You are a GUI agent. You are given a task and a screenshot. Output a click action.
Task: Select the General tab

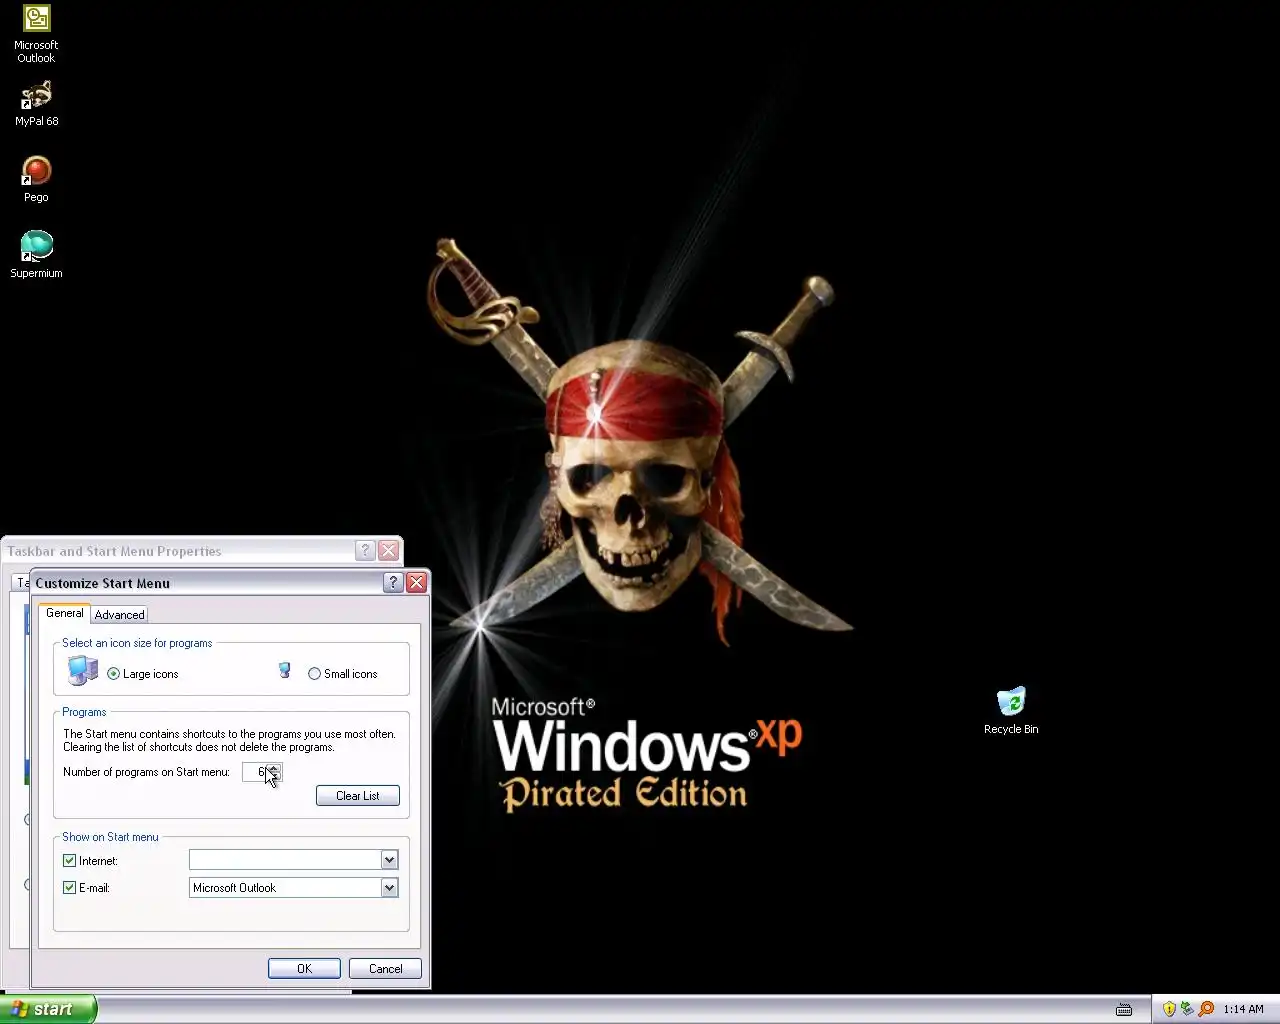(65, 613)
